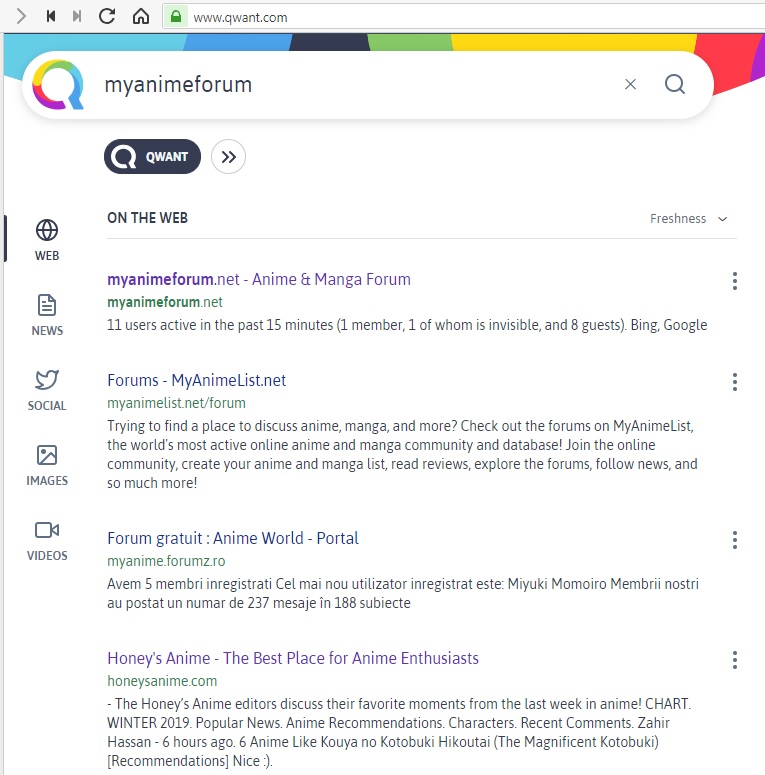The height and width of the screenshot is (775, 765).
Task: Reload the page
Action: tap(107, 16)
